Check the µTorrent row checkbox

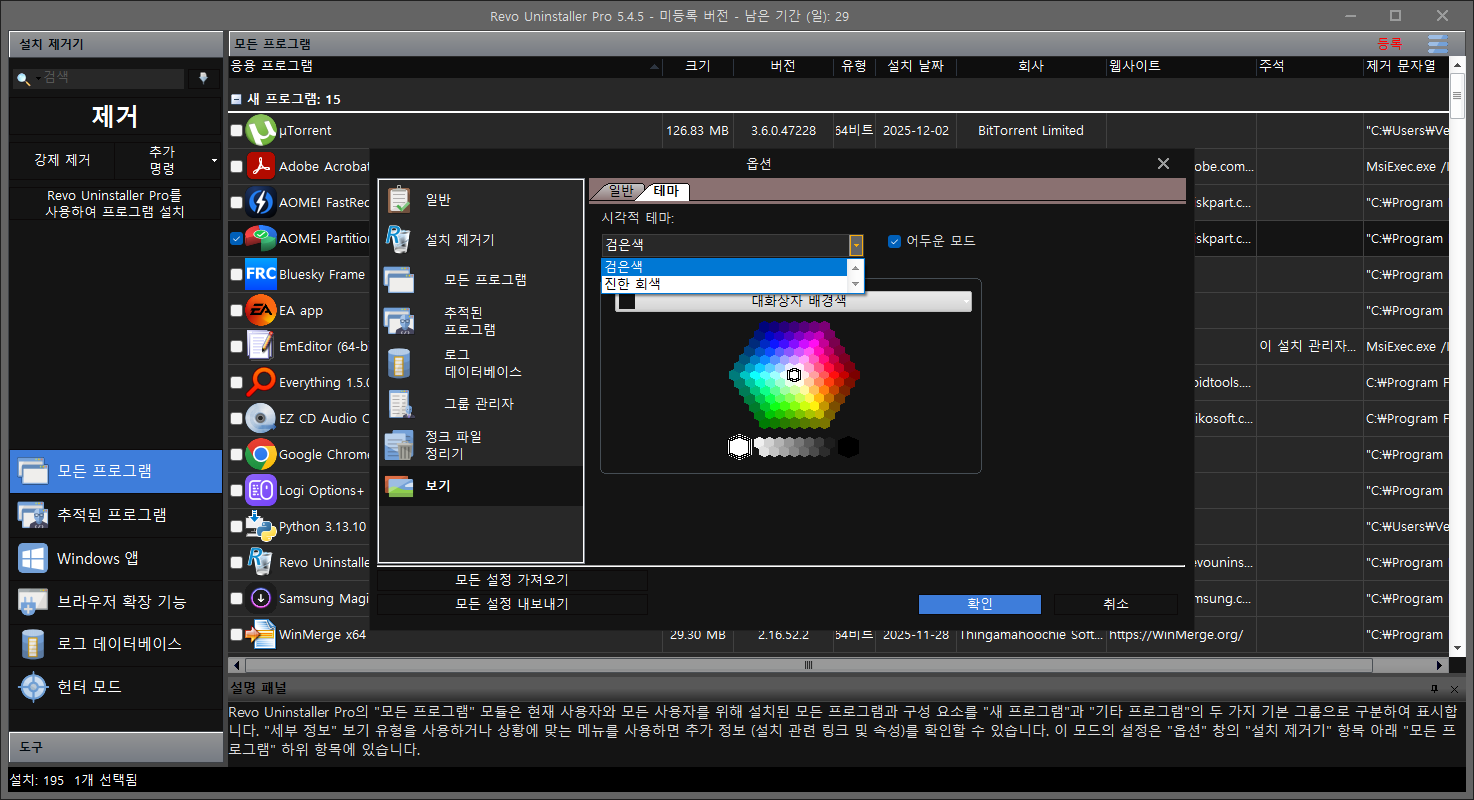(236, 131)
